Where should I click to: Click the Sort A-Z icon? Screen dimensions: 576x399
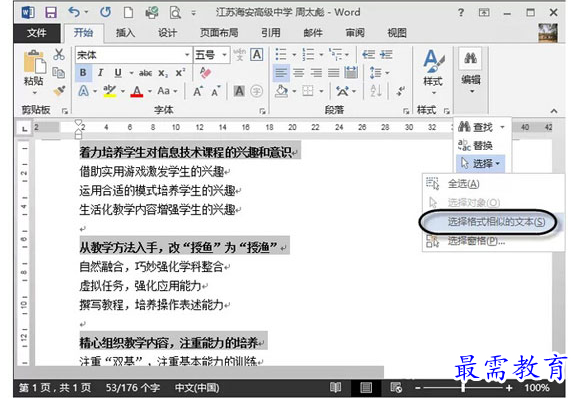point(376,90)
